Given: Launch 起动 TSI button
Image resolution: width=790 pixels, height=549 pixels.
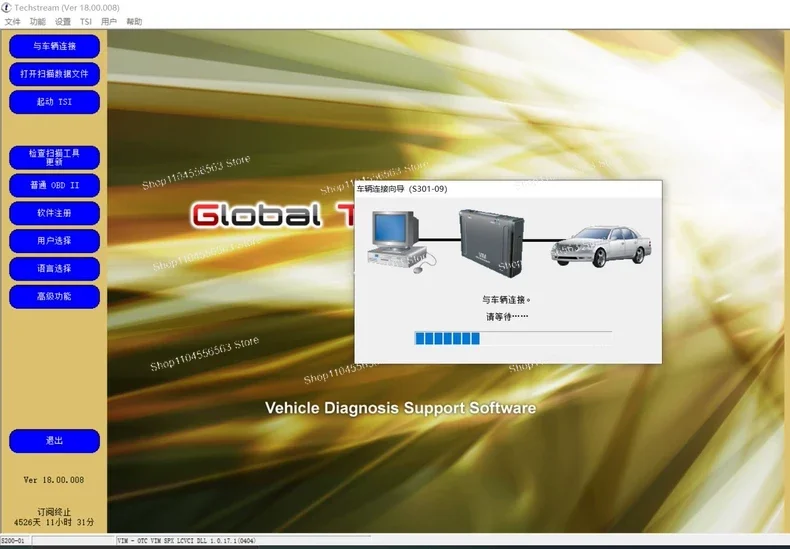Looking at the screenshot, I should (54, 102).
